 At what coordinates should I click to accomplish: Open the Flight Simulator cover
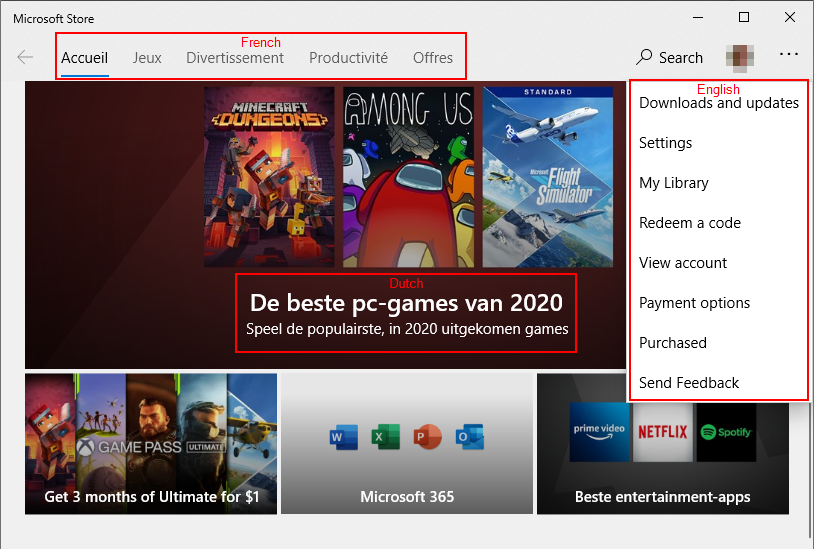click(x=548, y=177)
